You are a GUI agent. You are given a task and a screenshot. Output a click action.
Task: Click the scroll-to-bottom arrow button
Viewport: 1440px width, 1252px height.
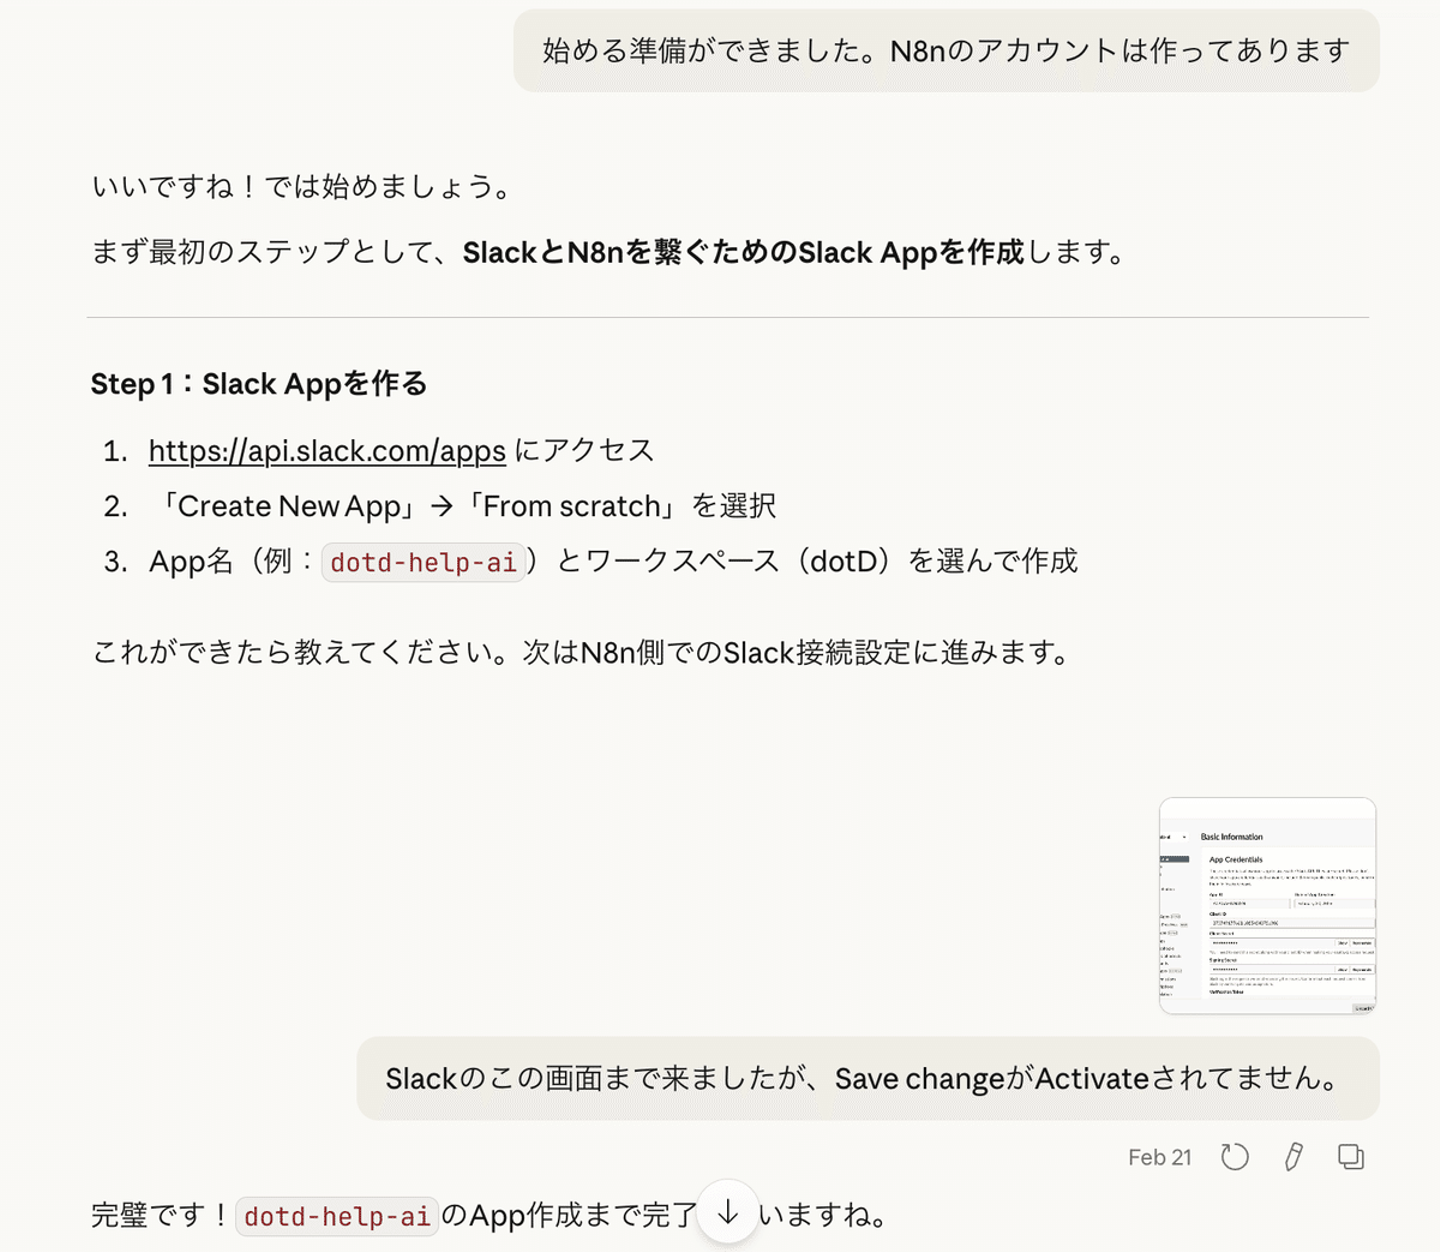[728, 1213]
